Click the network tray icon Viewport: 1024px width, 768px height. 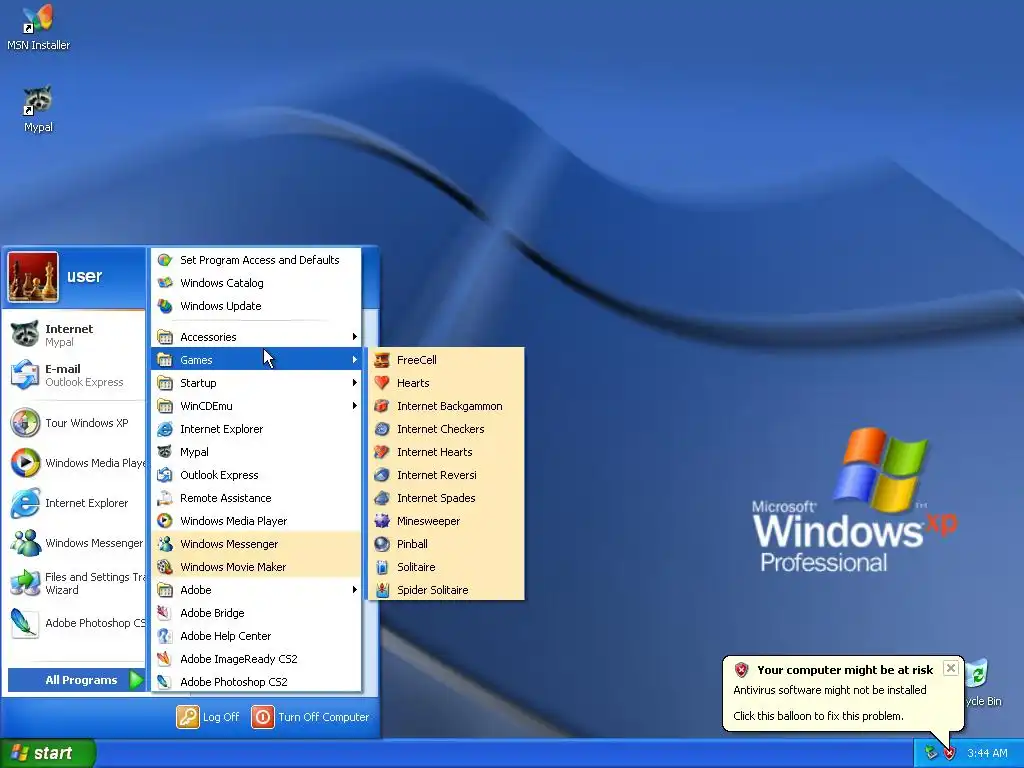click(x=931, y=753)
